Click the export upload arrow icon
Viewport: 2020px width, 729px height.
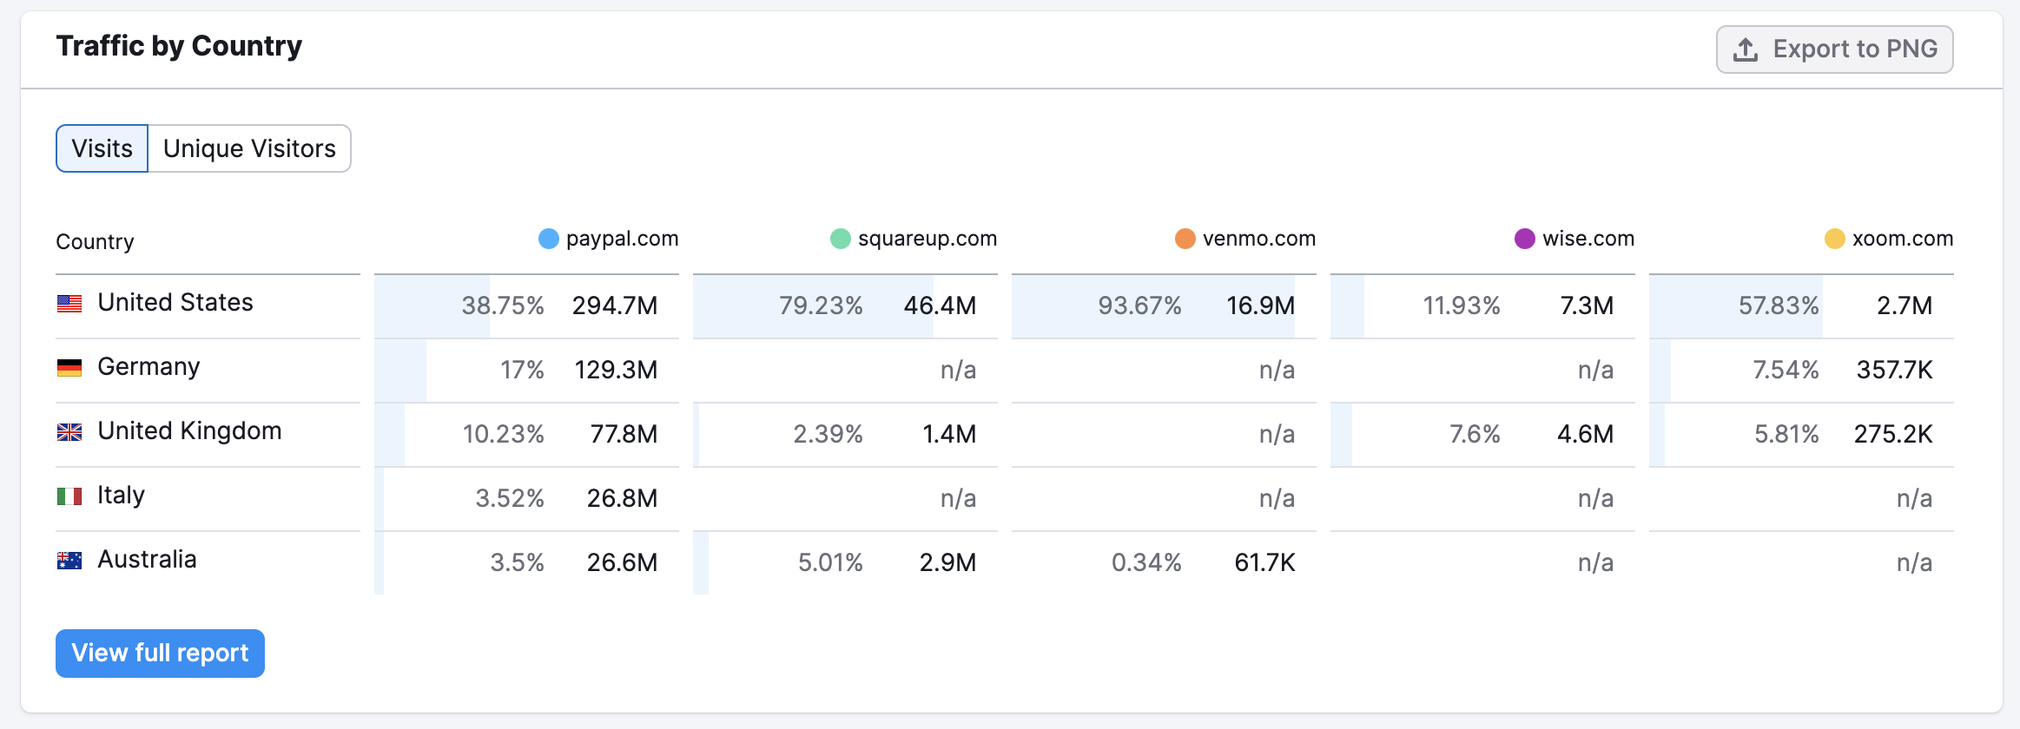tap(1745, 49)
